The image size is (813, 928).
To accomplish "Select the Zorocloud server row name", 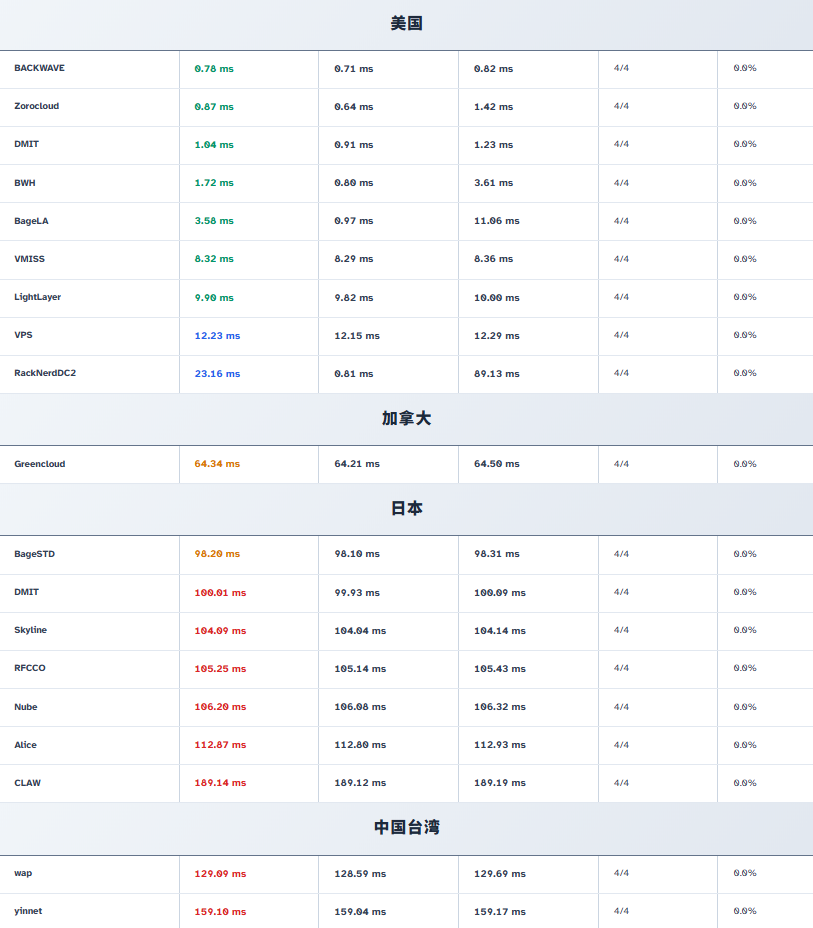I will pos(36,106).
